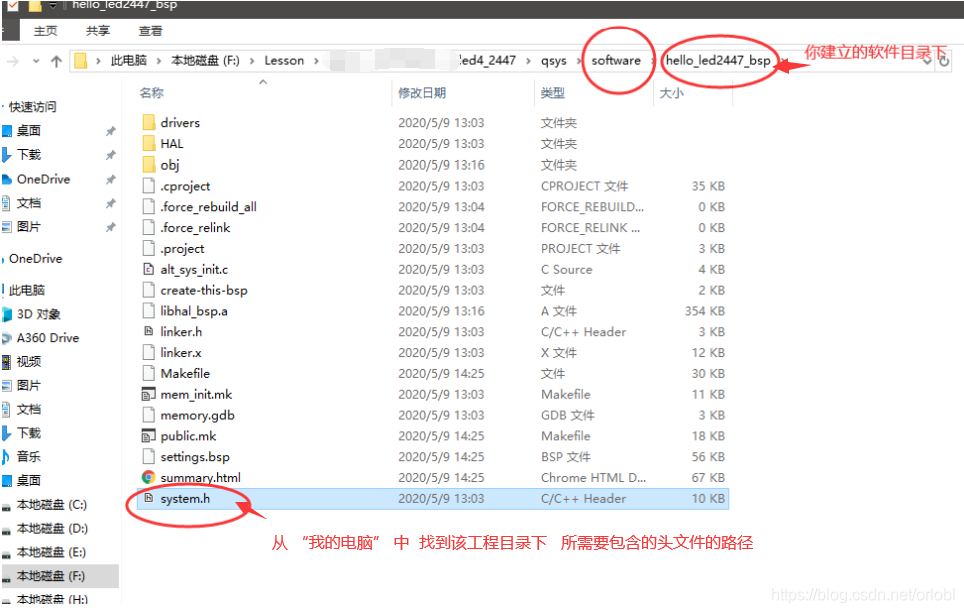Image resolution: width=964 pixels, height=613 pixels.
Task: Go up one folder level arrow
Action: click(x=57, y=61)
